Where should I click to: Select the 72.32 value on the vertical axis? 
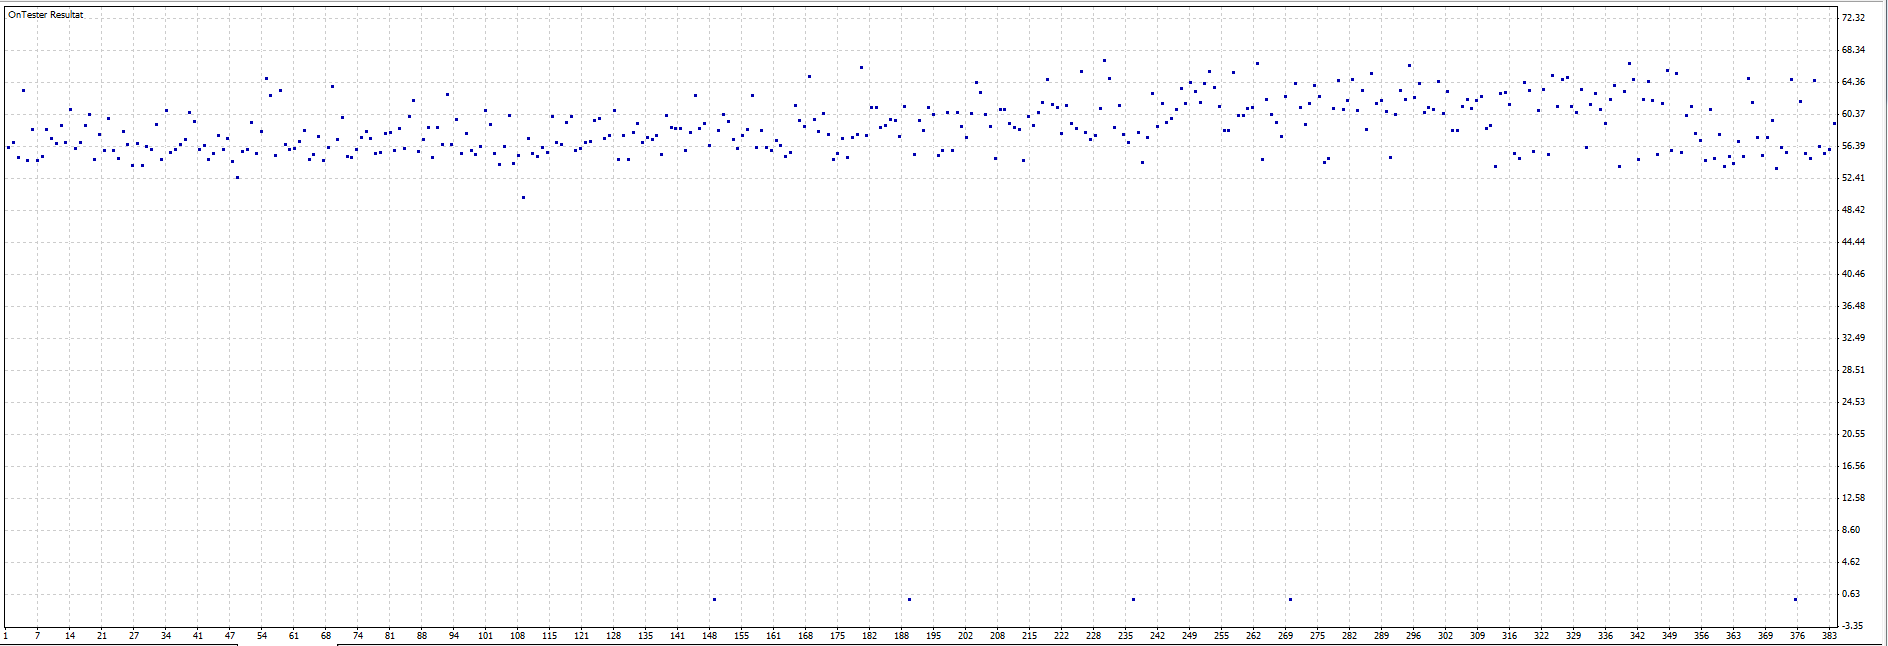(1853, 18)
